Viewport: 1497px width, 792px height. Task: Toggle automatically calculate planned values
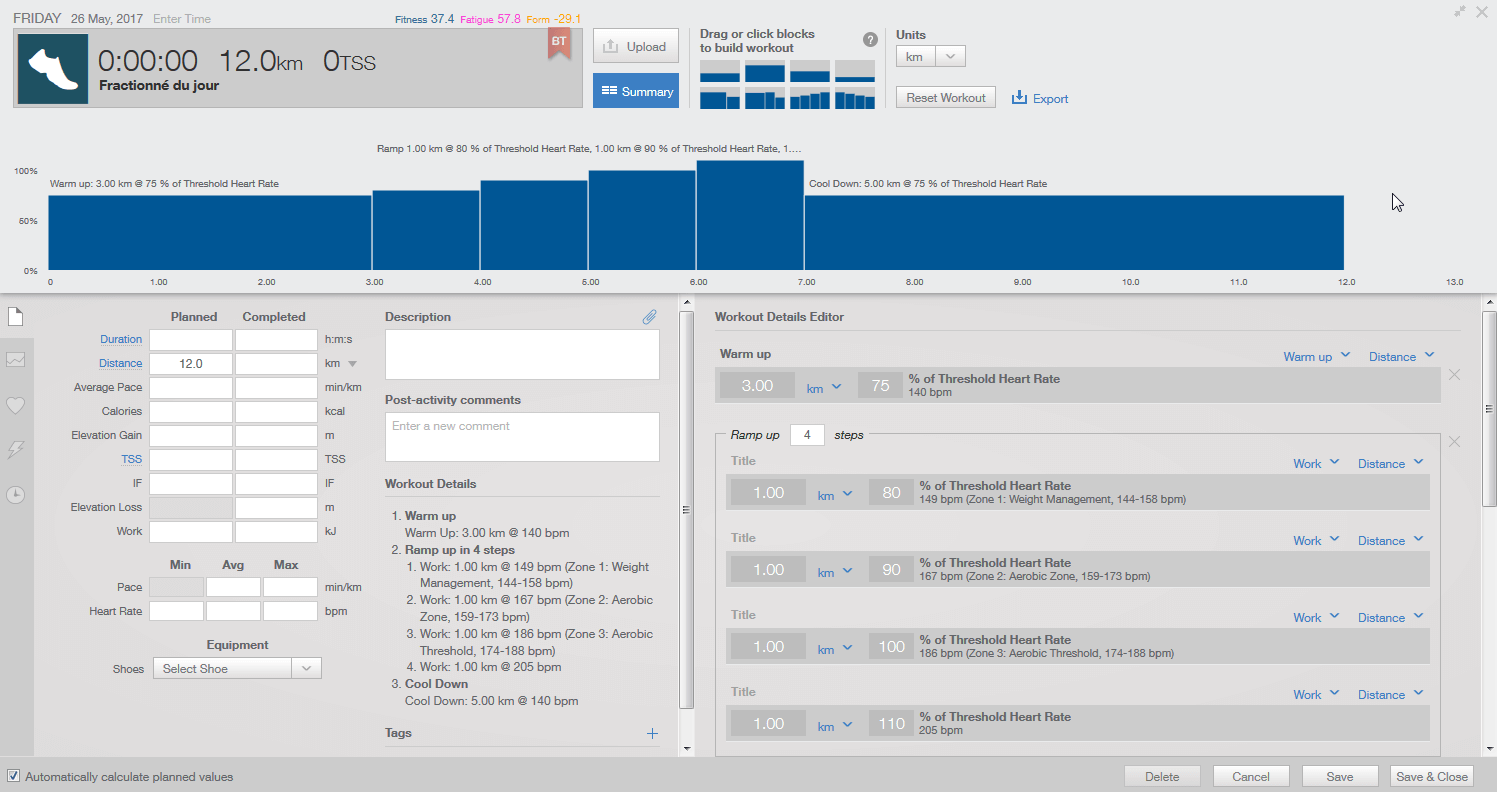13,776
